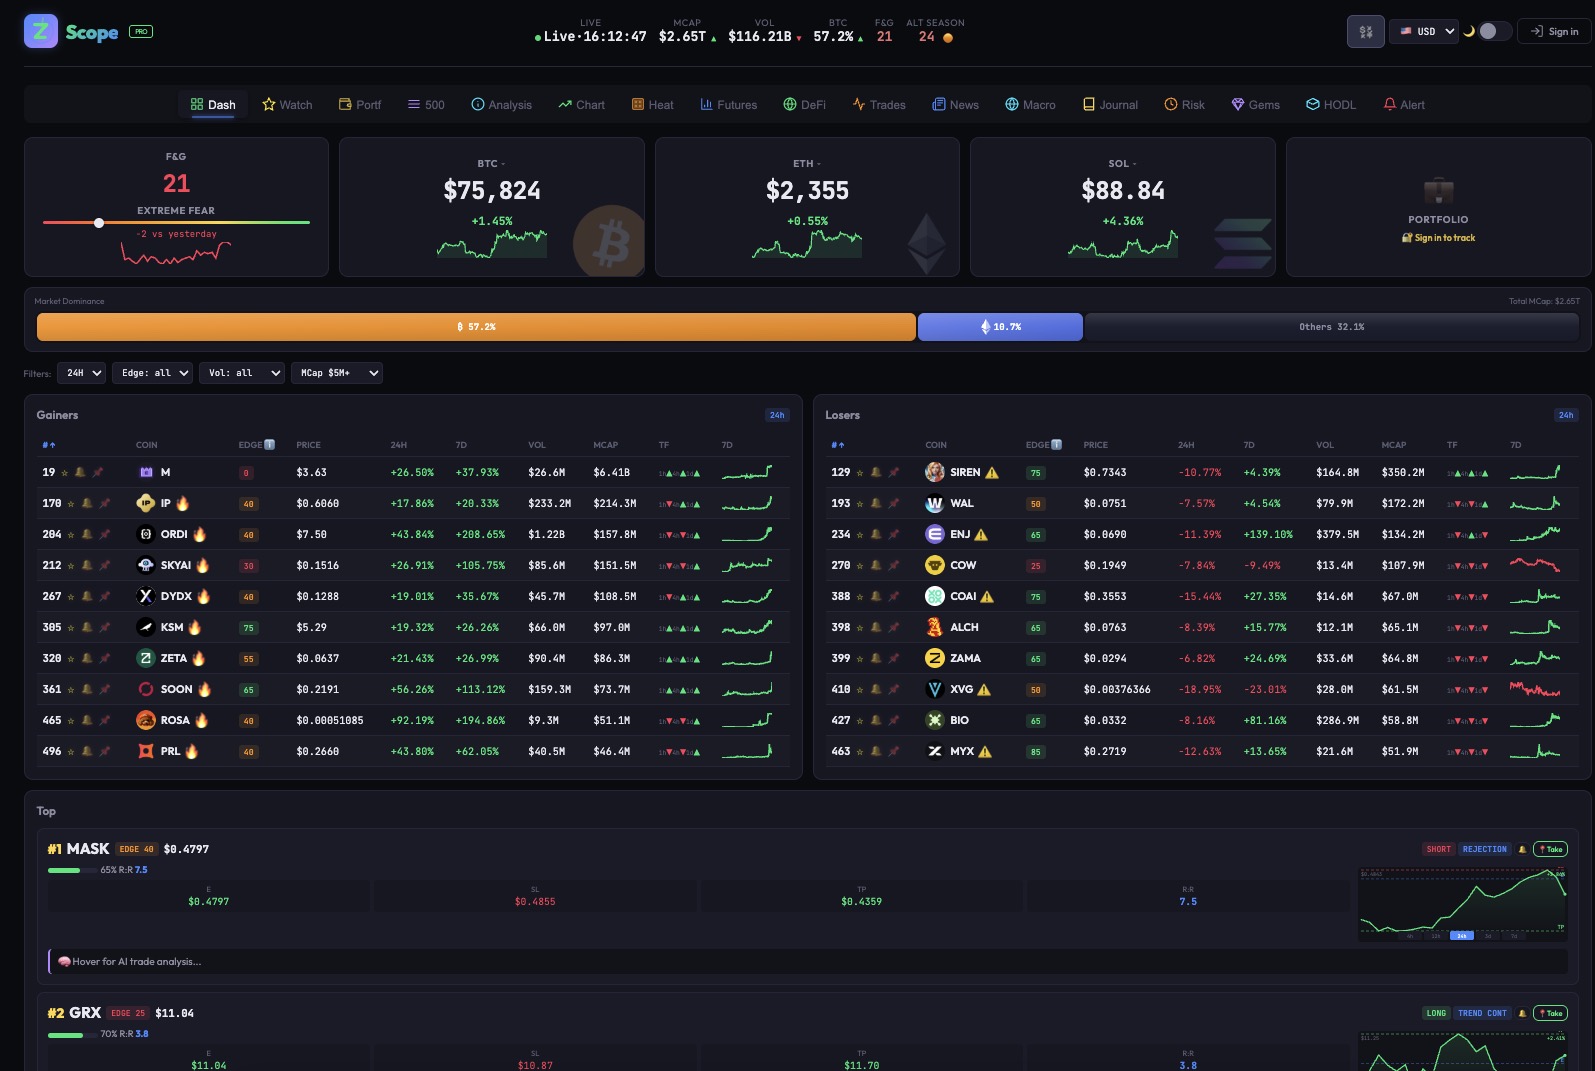Click the warning triangle next to ENJ
This screenshot has height=1071, width=1595.
(x=981, y=535)
